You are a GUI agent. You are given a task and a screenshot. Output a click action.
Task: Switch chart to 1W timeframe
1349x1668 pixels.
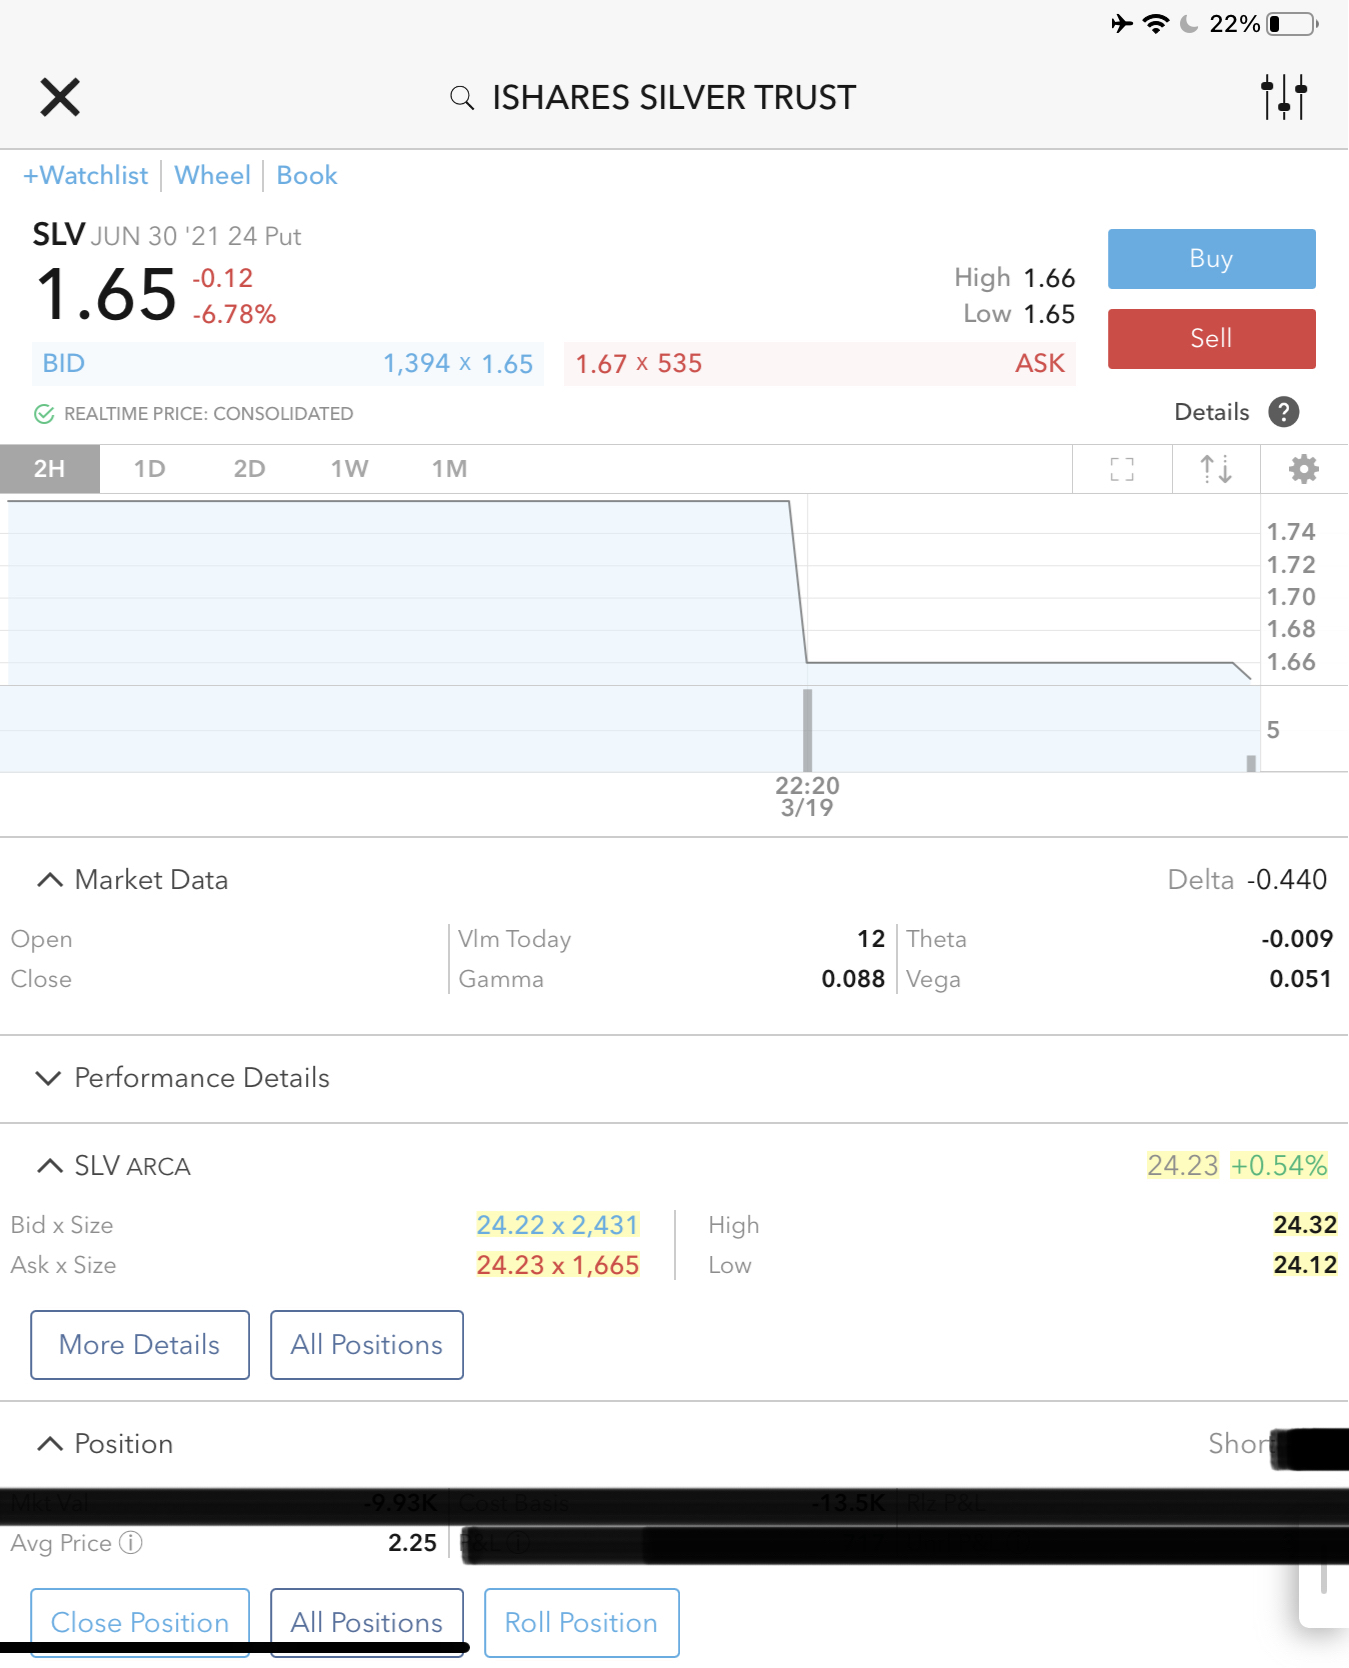(349, 469)
